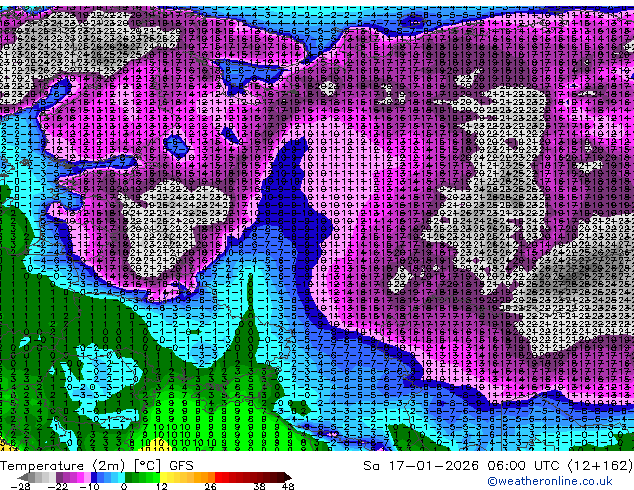The width and height of the screenshot is (634, 490).
Task: Click the 'Sa 17-01-2026 06:00 UTC (12+162)' timestamp
Action: click(498, 466)
